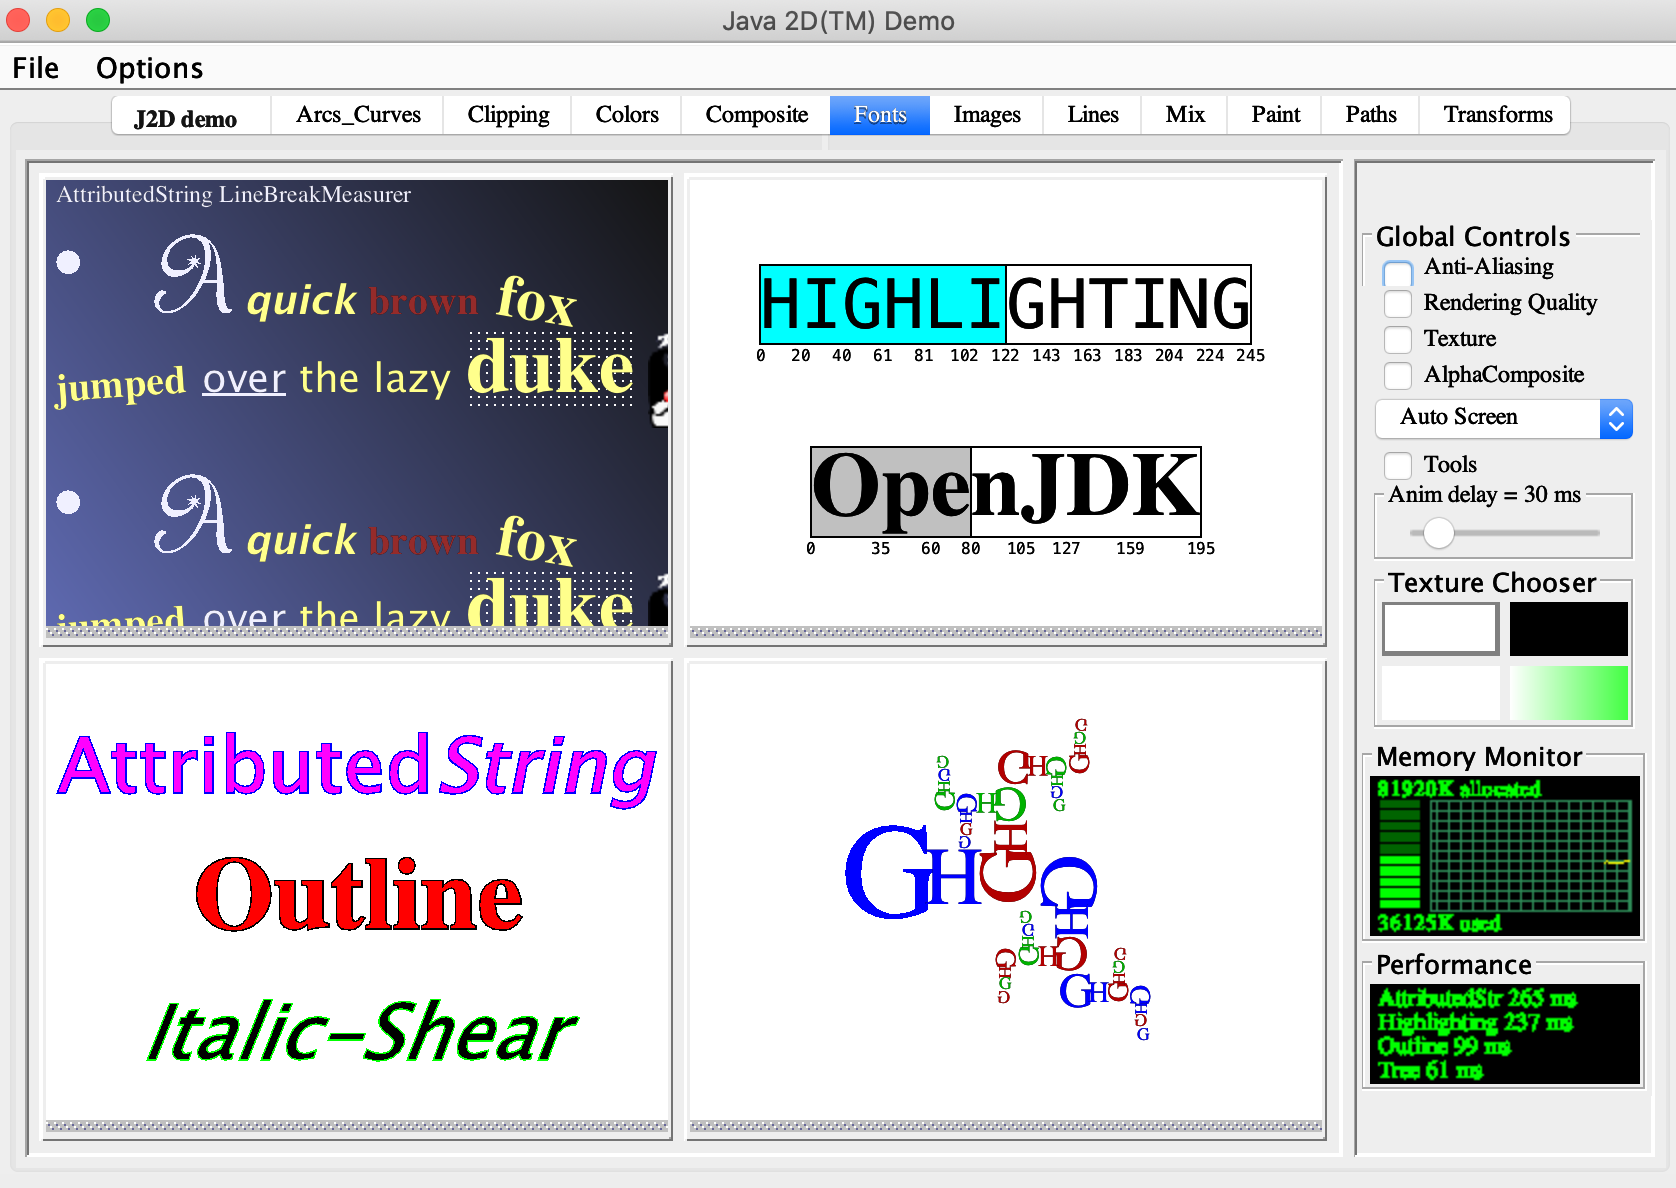Screen dimensions: 1676x1188
Task: Toggle the Rendering Quality checkbox
Action: tap(1397, 303)
